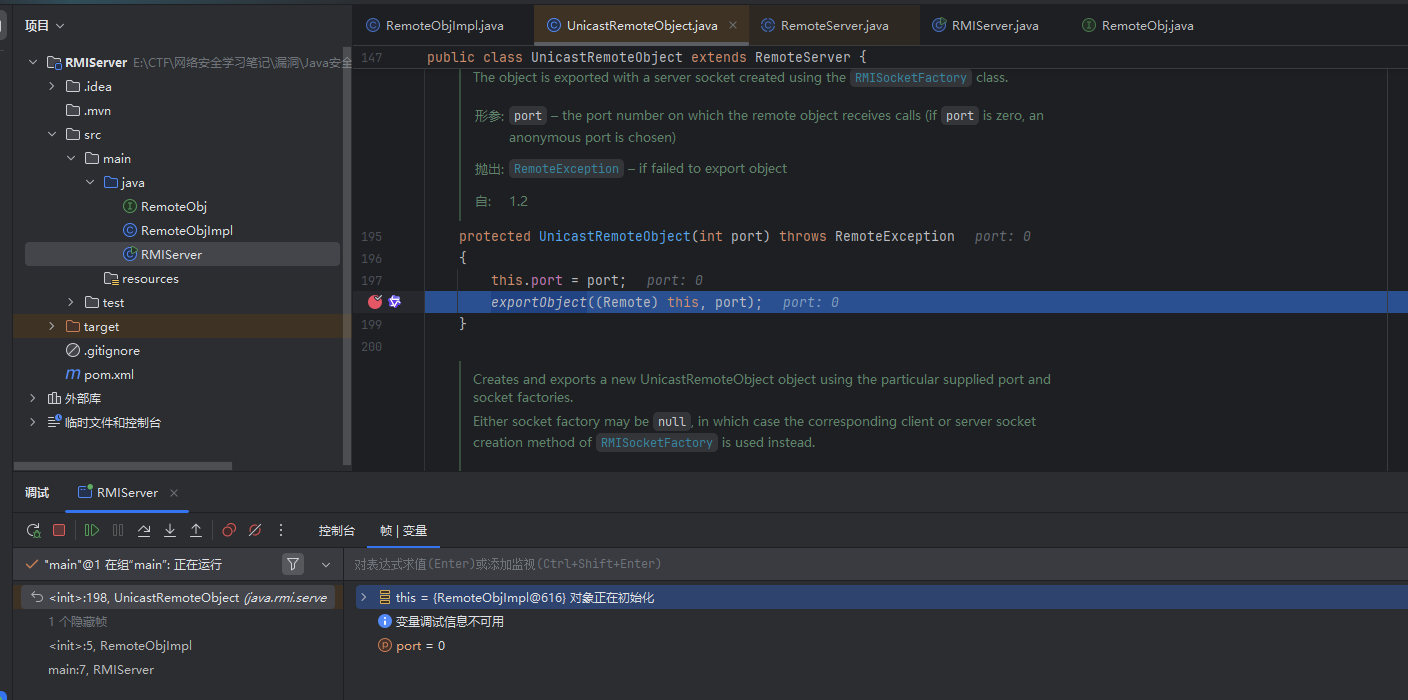Toggle the frames filter button
The image size is (1408, 700).
point(292,565)
